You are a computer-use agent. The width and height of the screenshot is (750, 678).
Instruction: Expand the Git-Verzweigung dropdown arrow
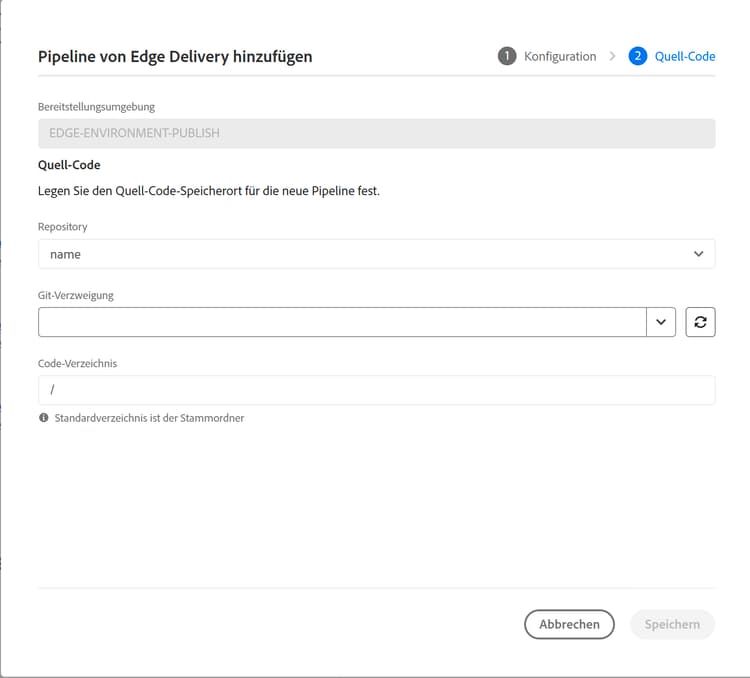coord(661,322)
